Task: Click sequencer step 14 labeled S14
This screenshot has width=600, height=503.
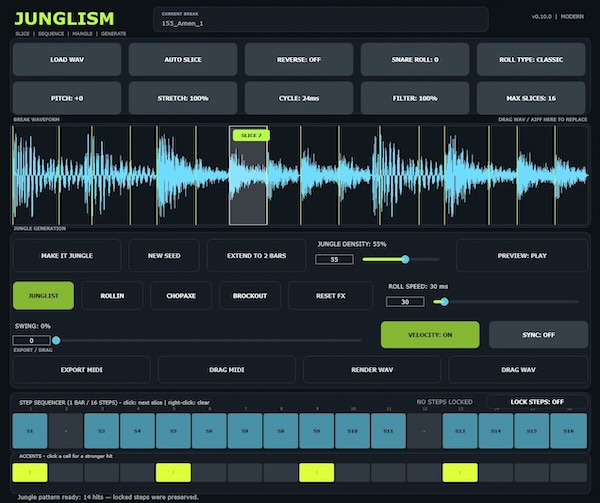Action: pos(496,431)
